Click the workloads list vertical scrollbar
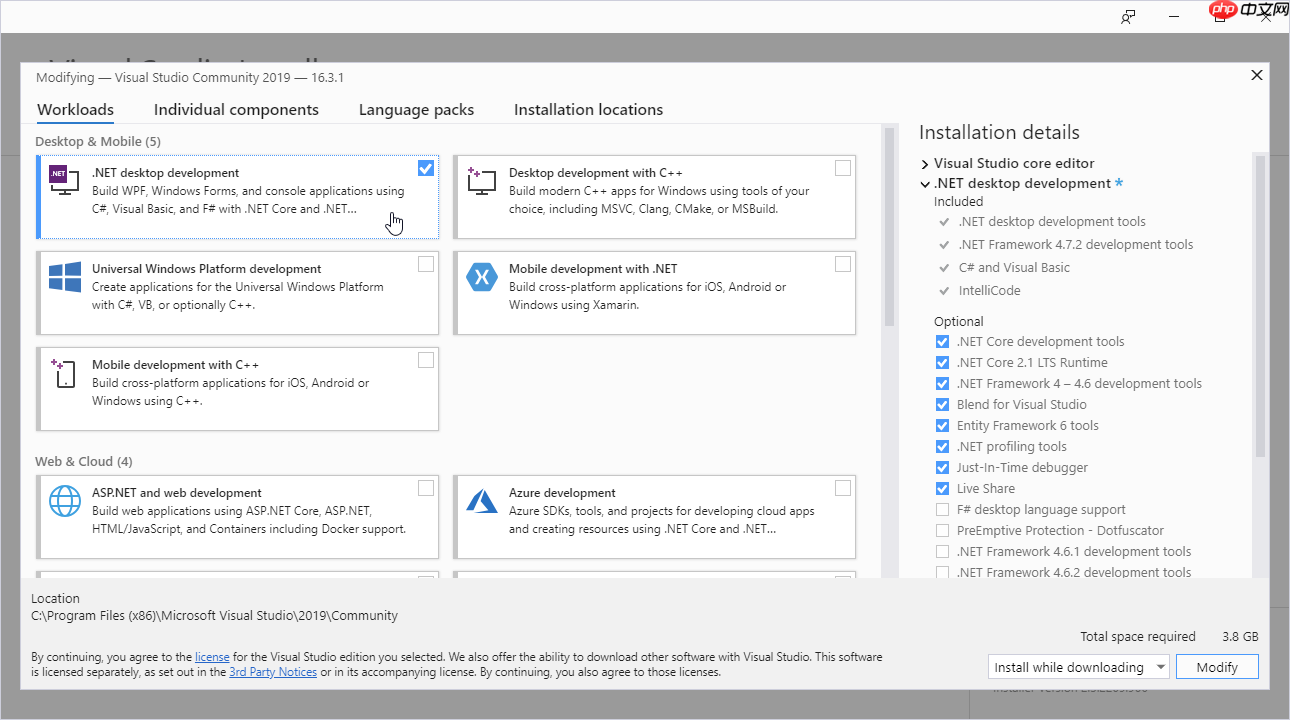The height and width of the screenshot is (720, 1290). [889, 226]
